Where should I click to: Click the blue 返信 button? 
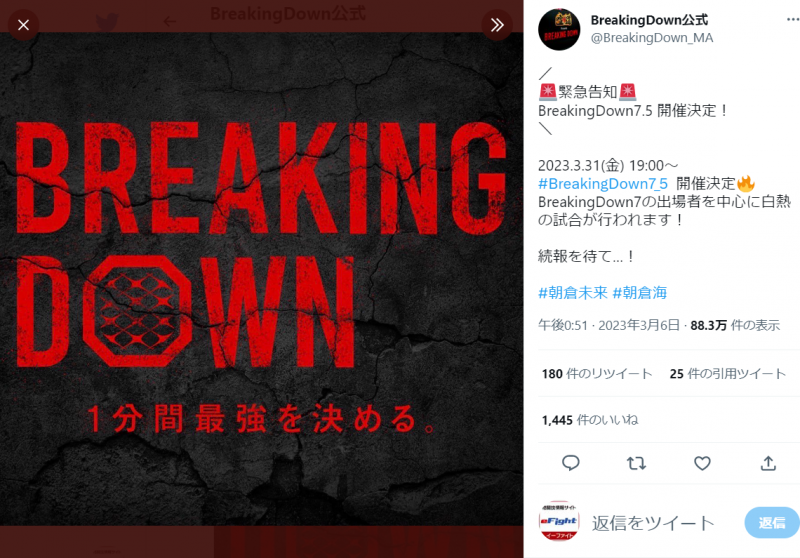click(x=772, y=523)
